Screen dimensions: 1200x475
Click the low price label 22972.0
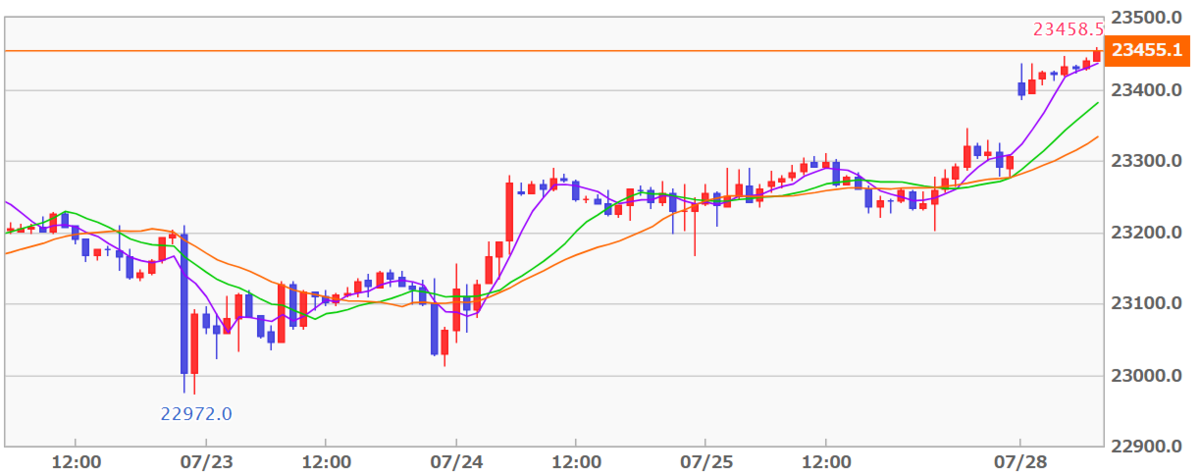(x=197, y=412)
